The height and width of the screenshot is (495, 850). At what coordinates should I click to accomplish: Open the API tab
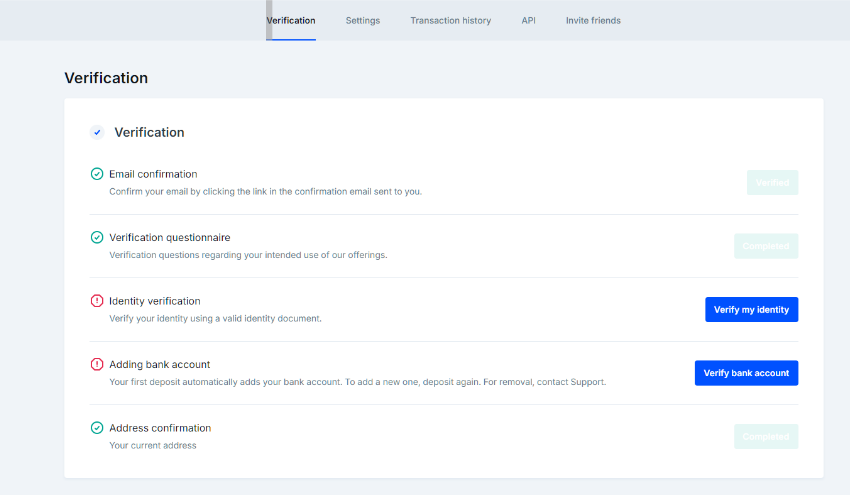tap(528, 20)
